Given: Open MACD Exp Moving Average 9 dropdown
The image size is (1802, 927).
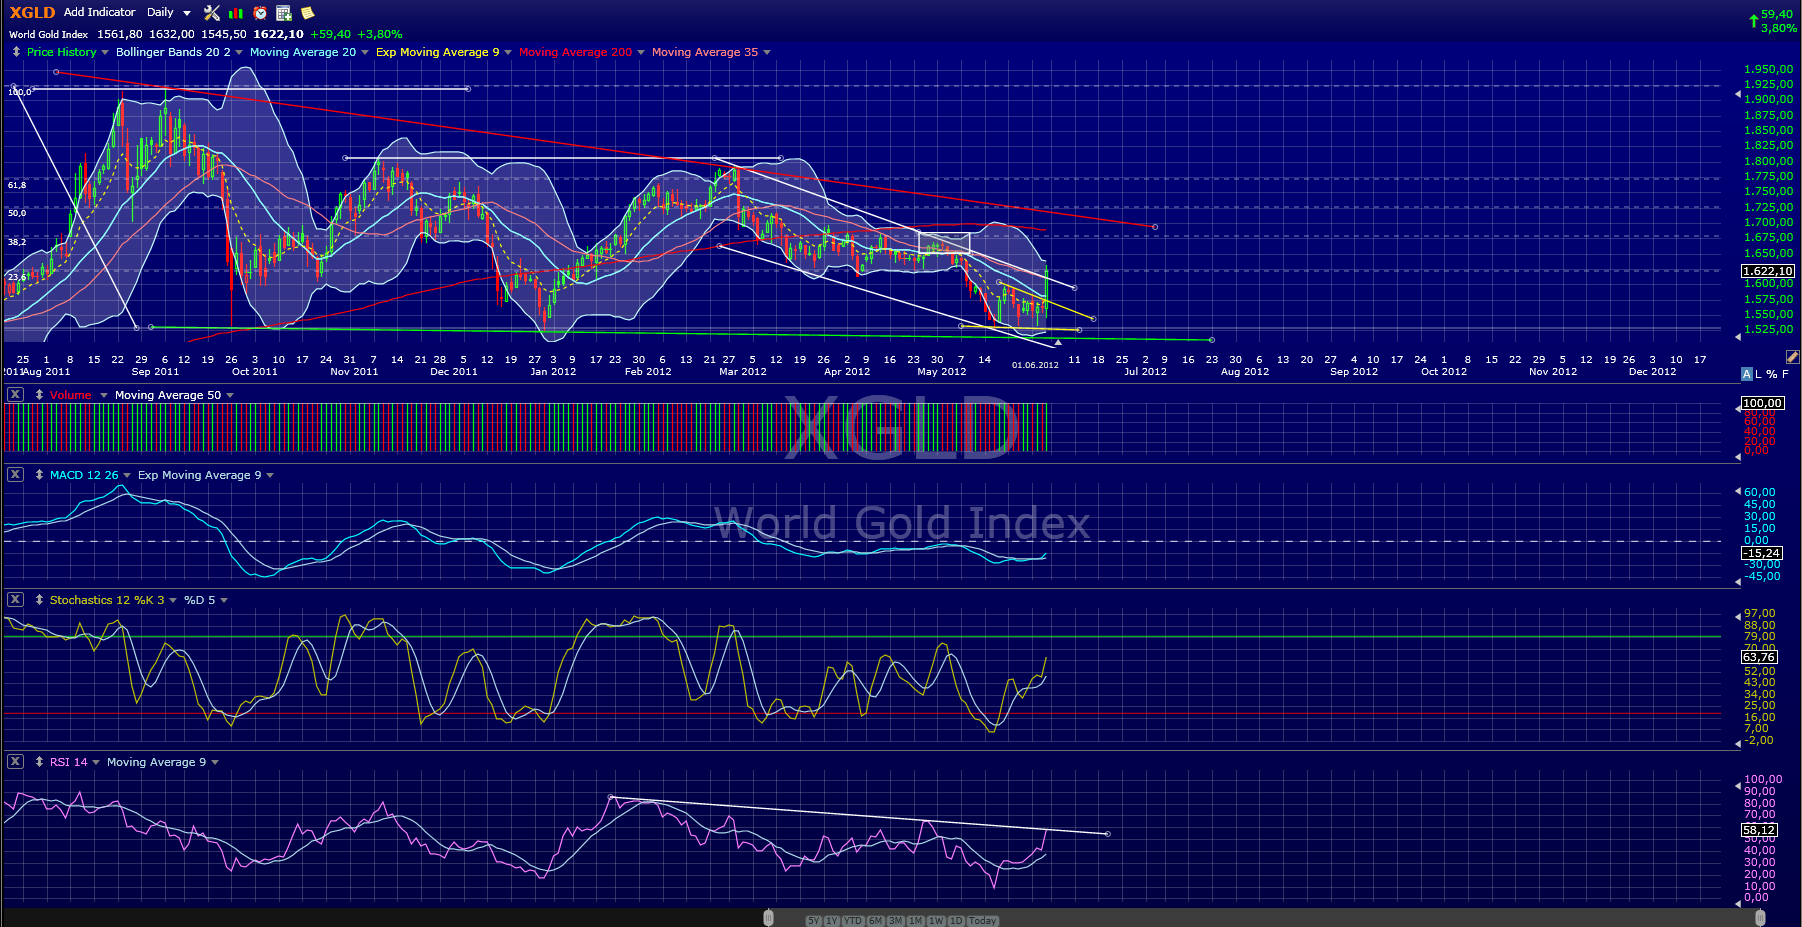Looking at the screenshot, I should click(x=270, y=476).
